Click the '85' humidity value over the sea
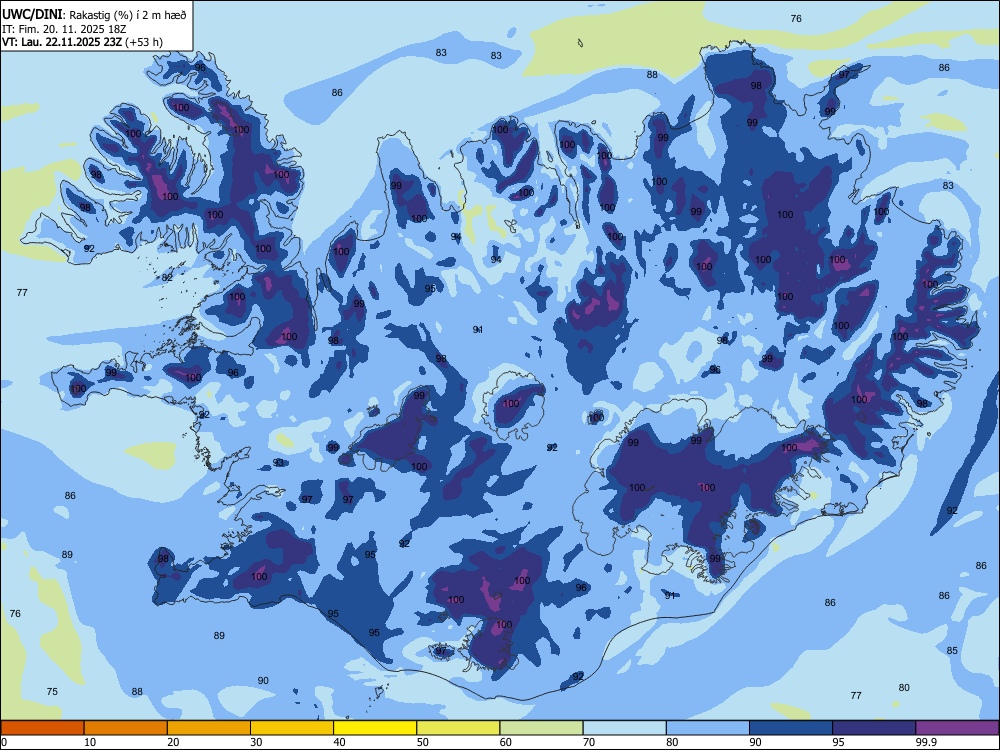Image resolution: width=1000 pixels, height=750 pixels. tap(952, 651)
